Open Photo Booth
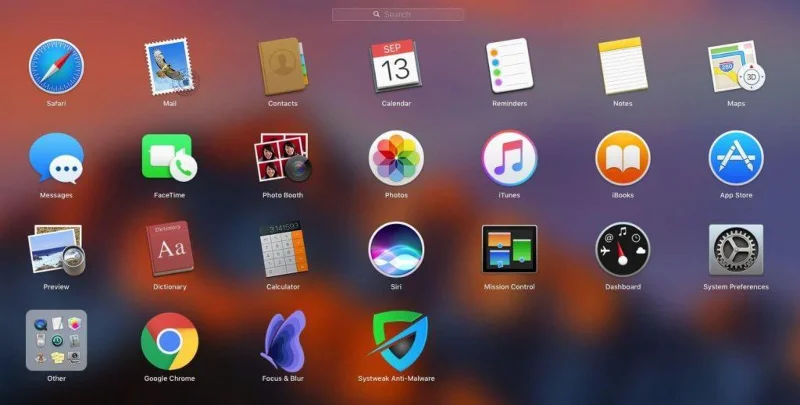The image size is (800, 405). coord(283,157)
